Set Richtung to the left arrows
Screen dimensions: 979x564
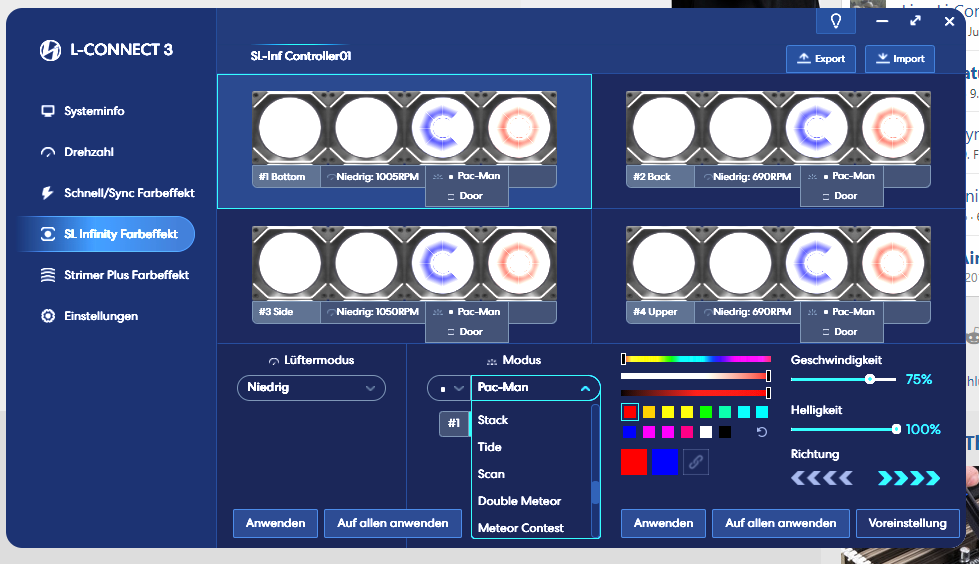[822, 478]
